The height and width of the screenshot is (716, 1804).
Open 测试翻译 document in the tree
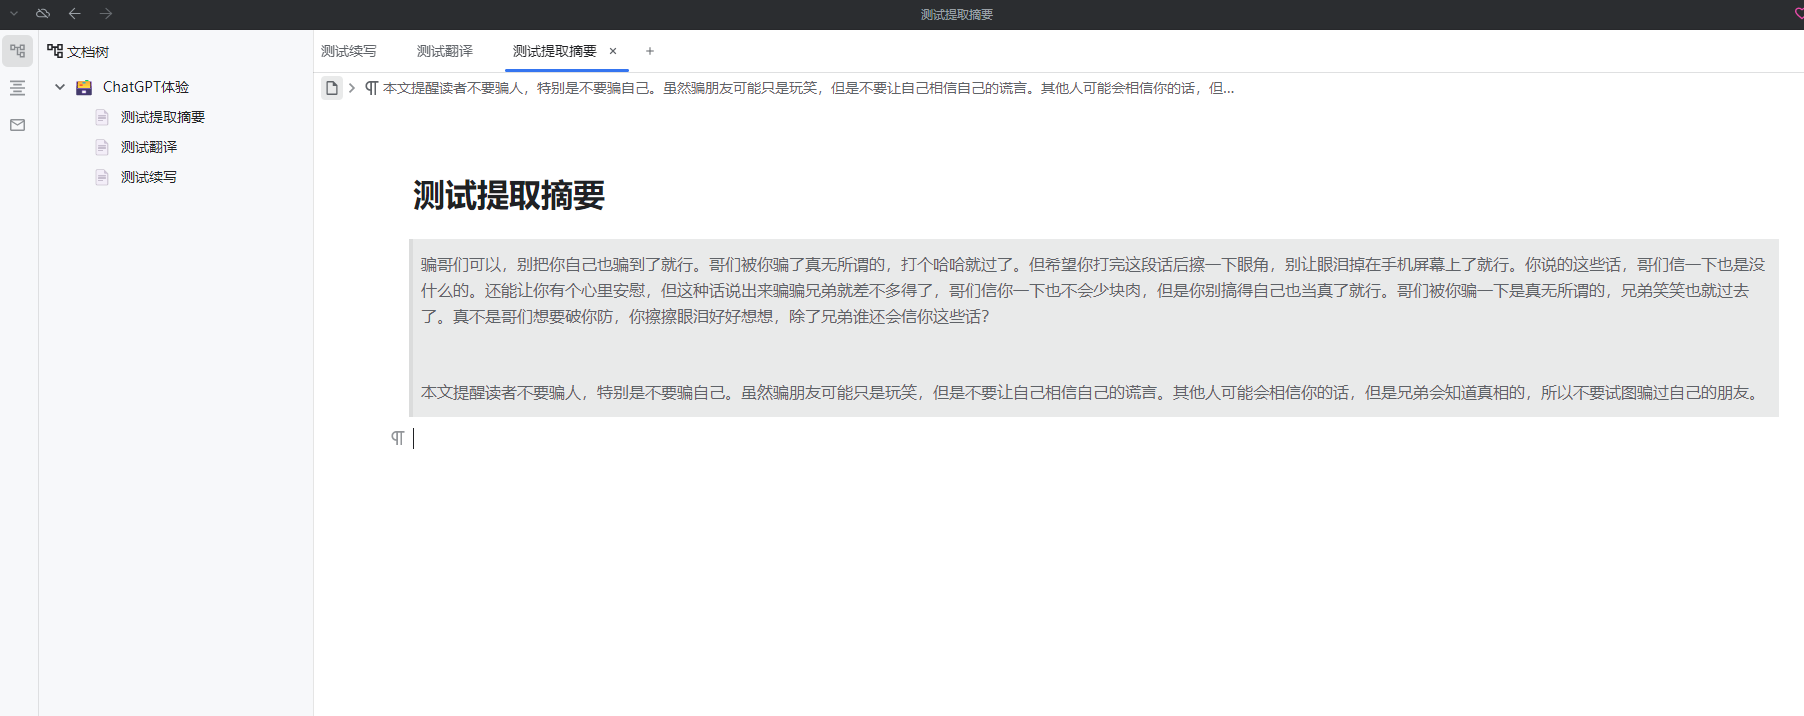pos(149,147)
